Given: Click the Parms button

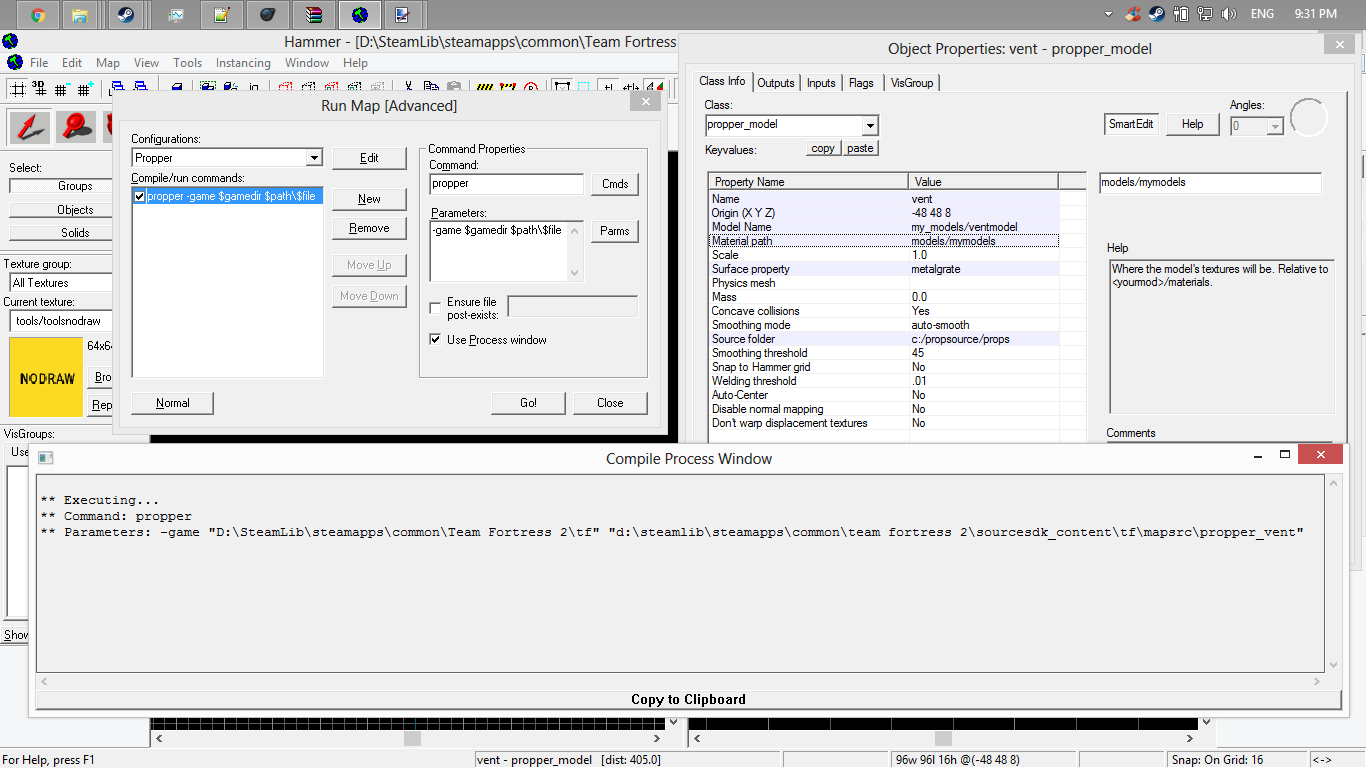Looking at the screenshot, I should [x=615, y=231].
